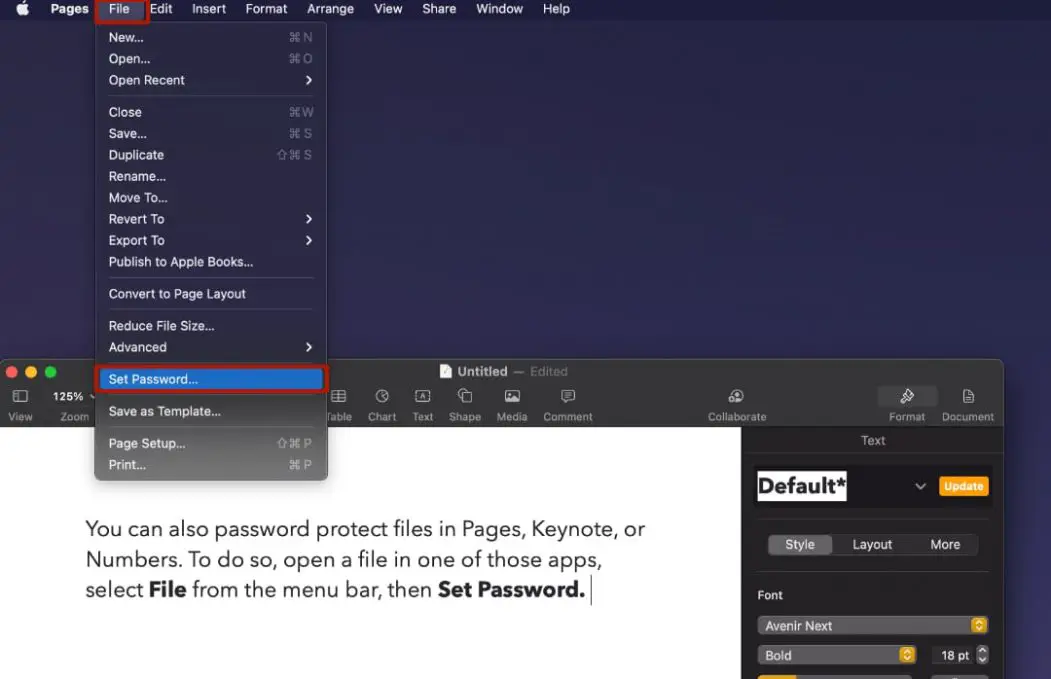This screenshot has height=679, width=1051.
Task: Click the yellow color swatch below Bold
Action: pyautogui.click(x=780, y=676)
